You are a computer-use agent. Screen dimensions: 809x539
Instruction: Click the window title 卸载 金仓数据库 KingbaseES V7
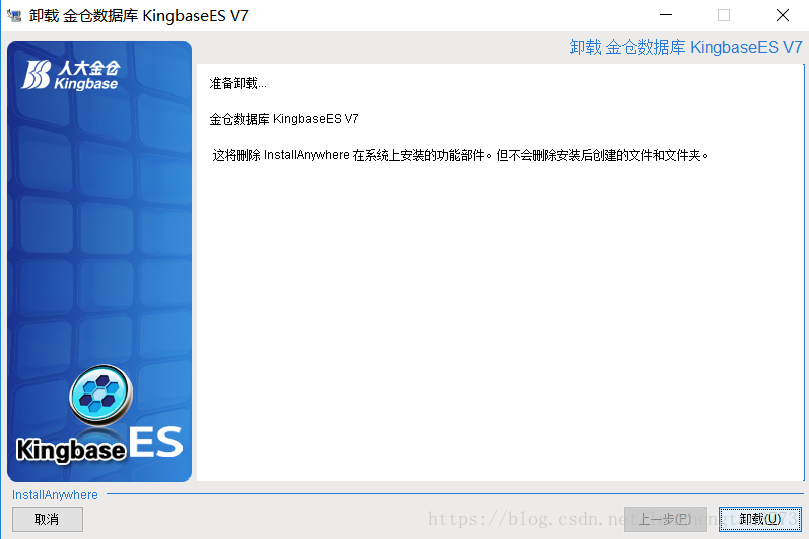click(138, 15)
